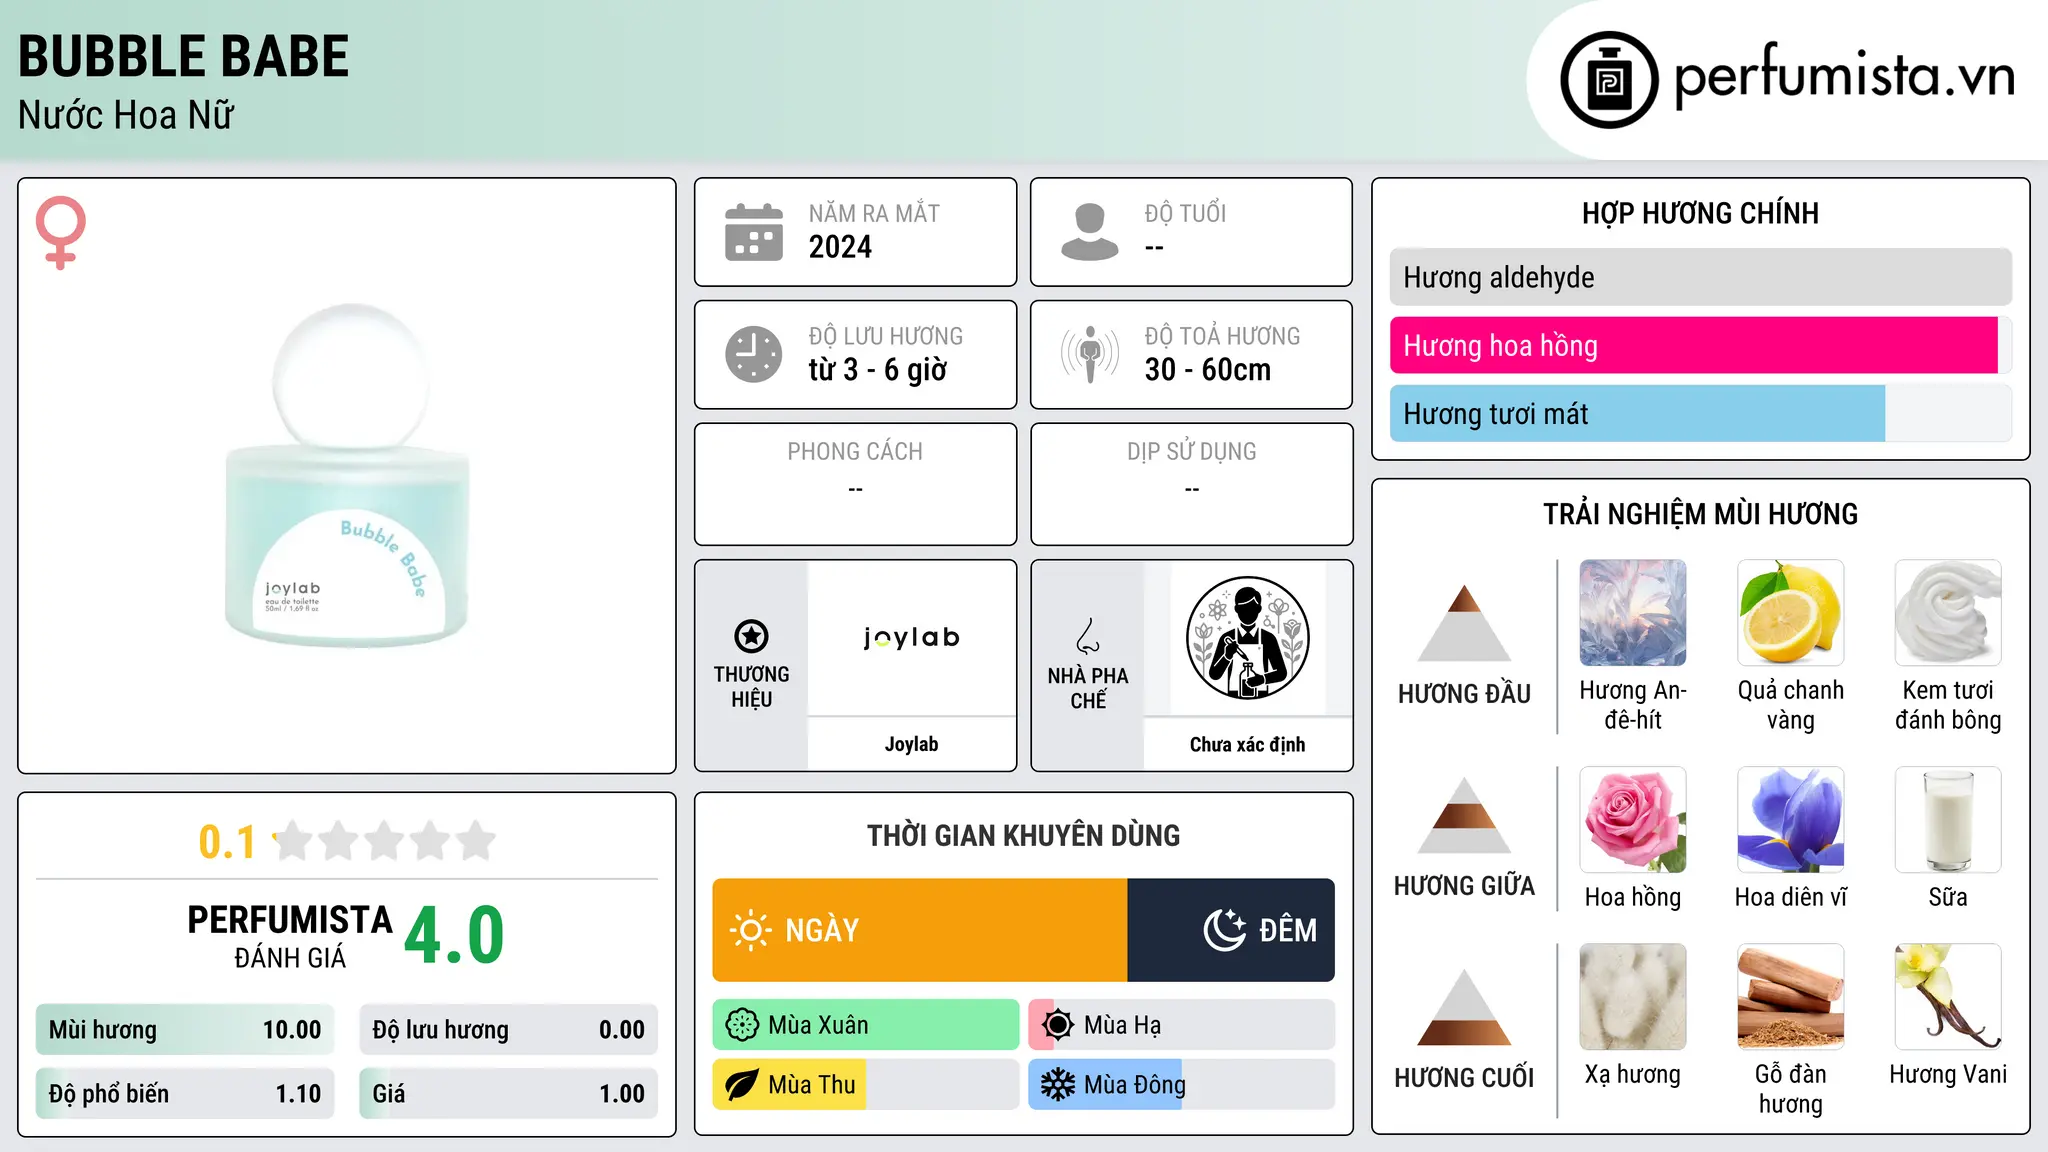Viewport: 2048px width, 1152px height.
Task: Select the Hoa diên vĩ iris image
Action: (x=1790, y=820)
